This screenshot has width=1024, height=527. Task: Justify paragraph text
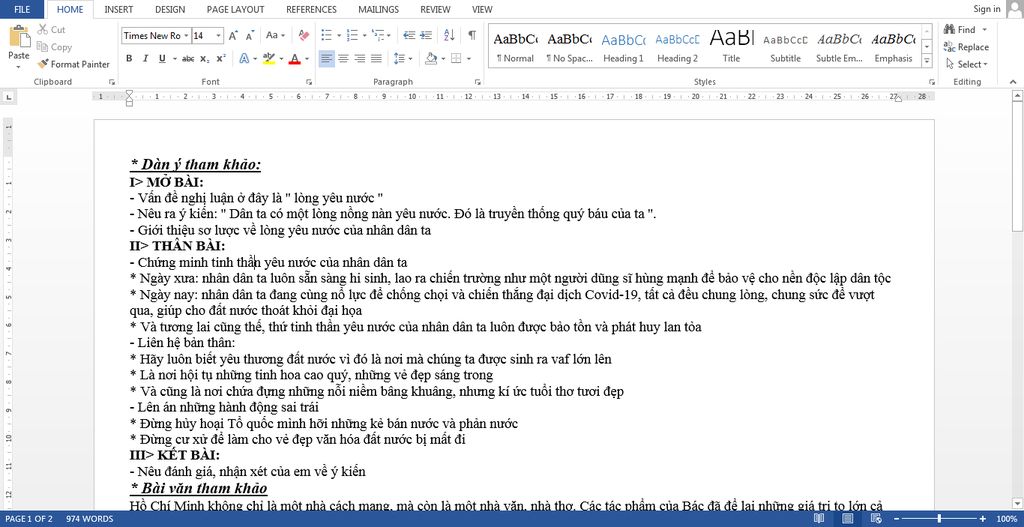point(376,59)
